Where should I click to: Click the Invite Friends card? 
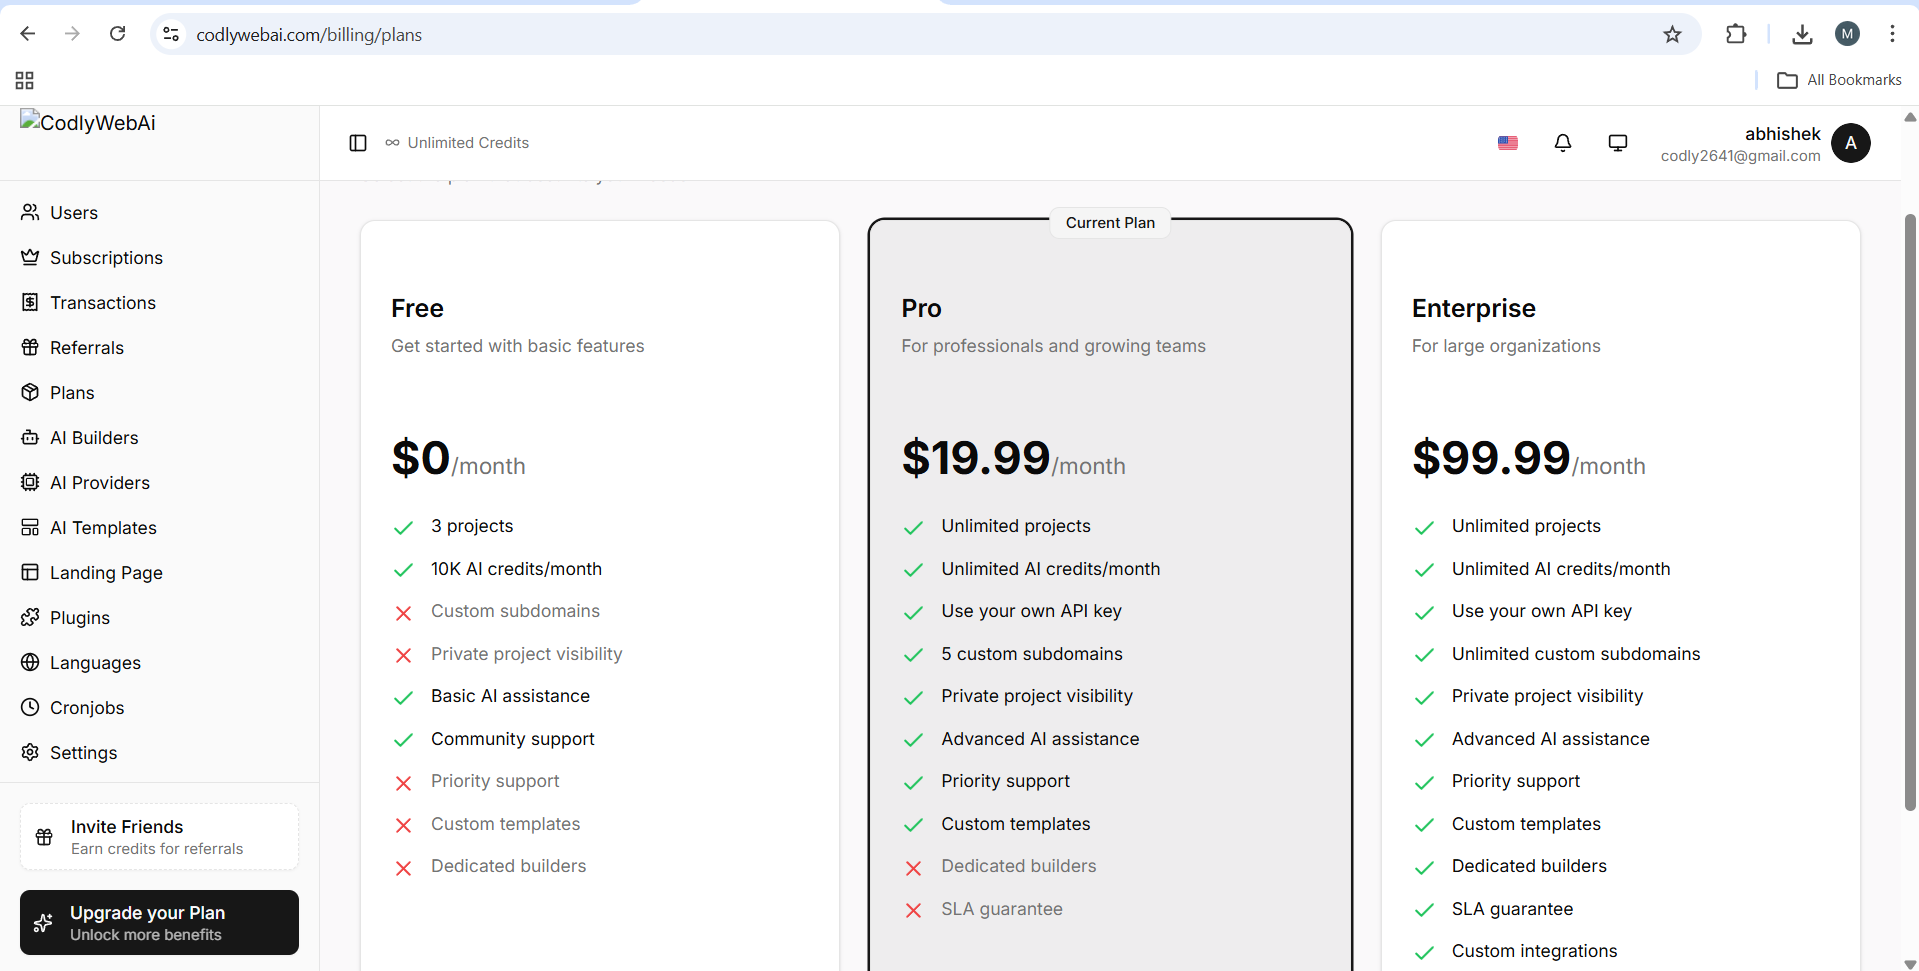point(159,837)
